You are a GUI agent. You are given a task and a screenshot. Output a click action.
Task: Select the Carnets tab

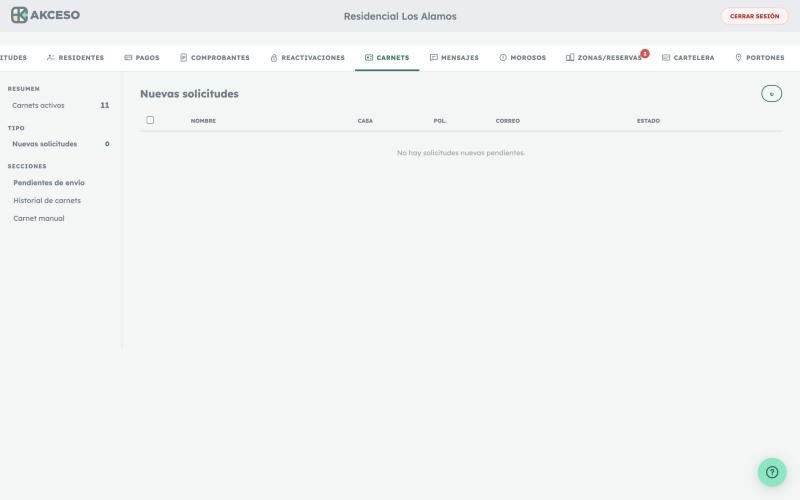click(x=387, y=58)
